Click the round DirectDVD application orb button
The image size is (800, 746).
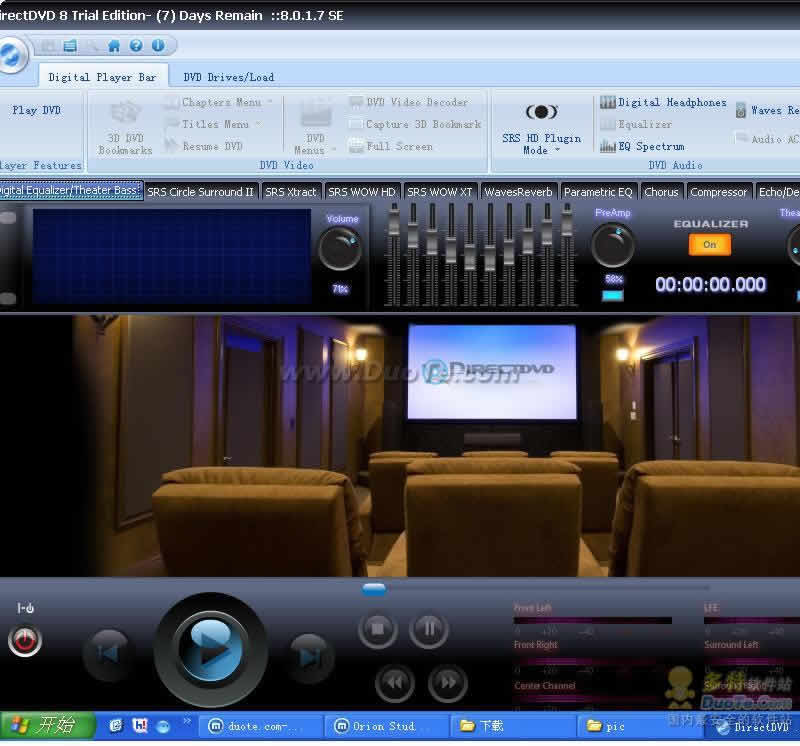[x=11, y=54]
